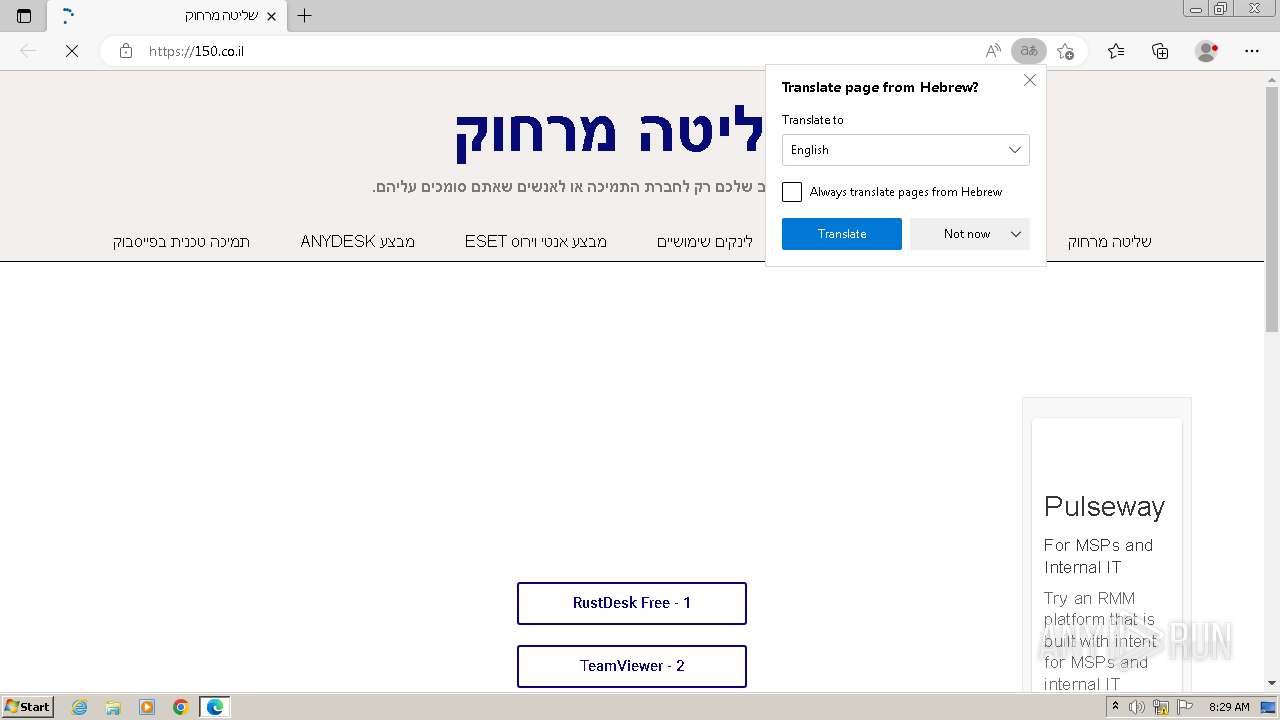Open a new tab with plus icon
Screen dimensions: 1280x720
[305, 16]
